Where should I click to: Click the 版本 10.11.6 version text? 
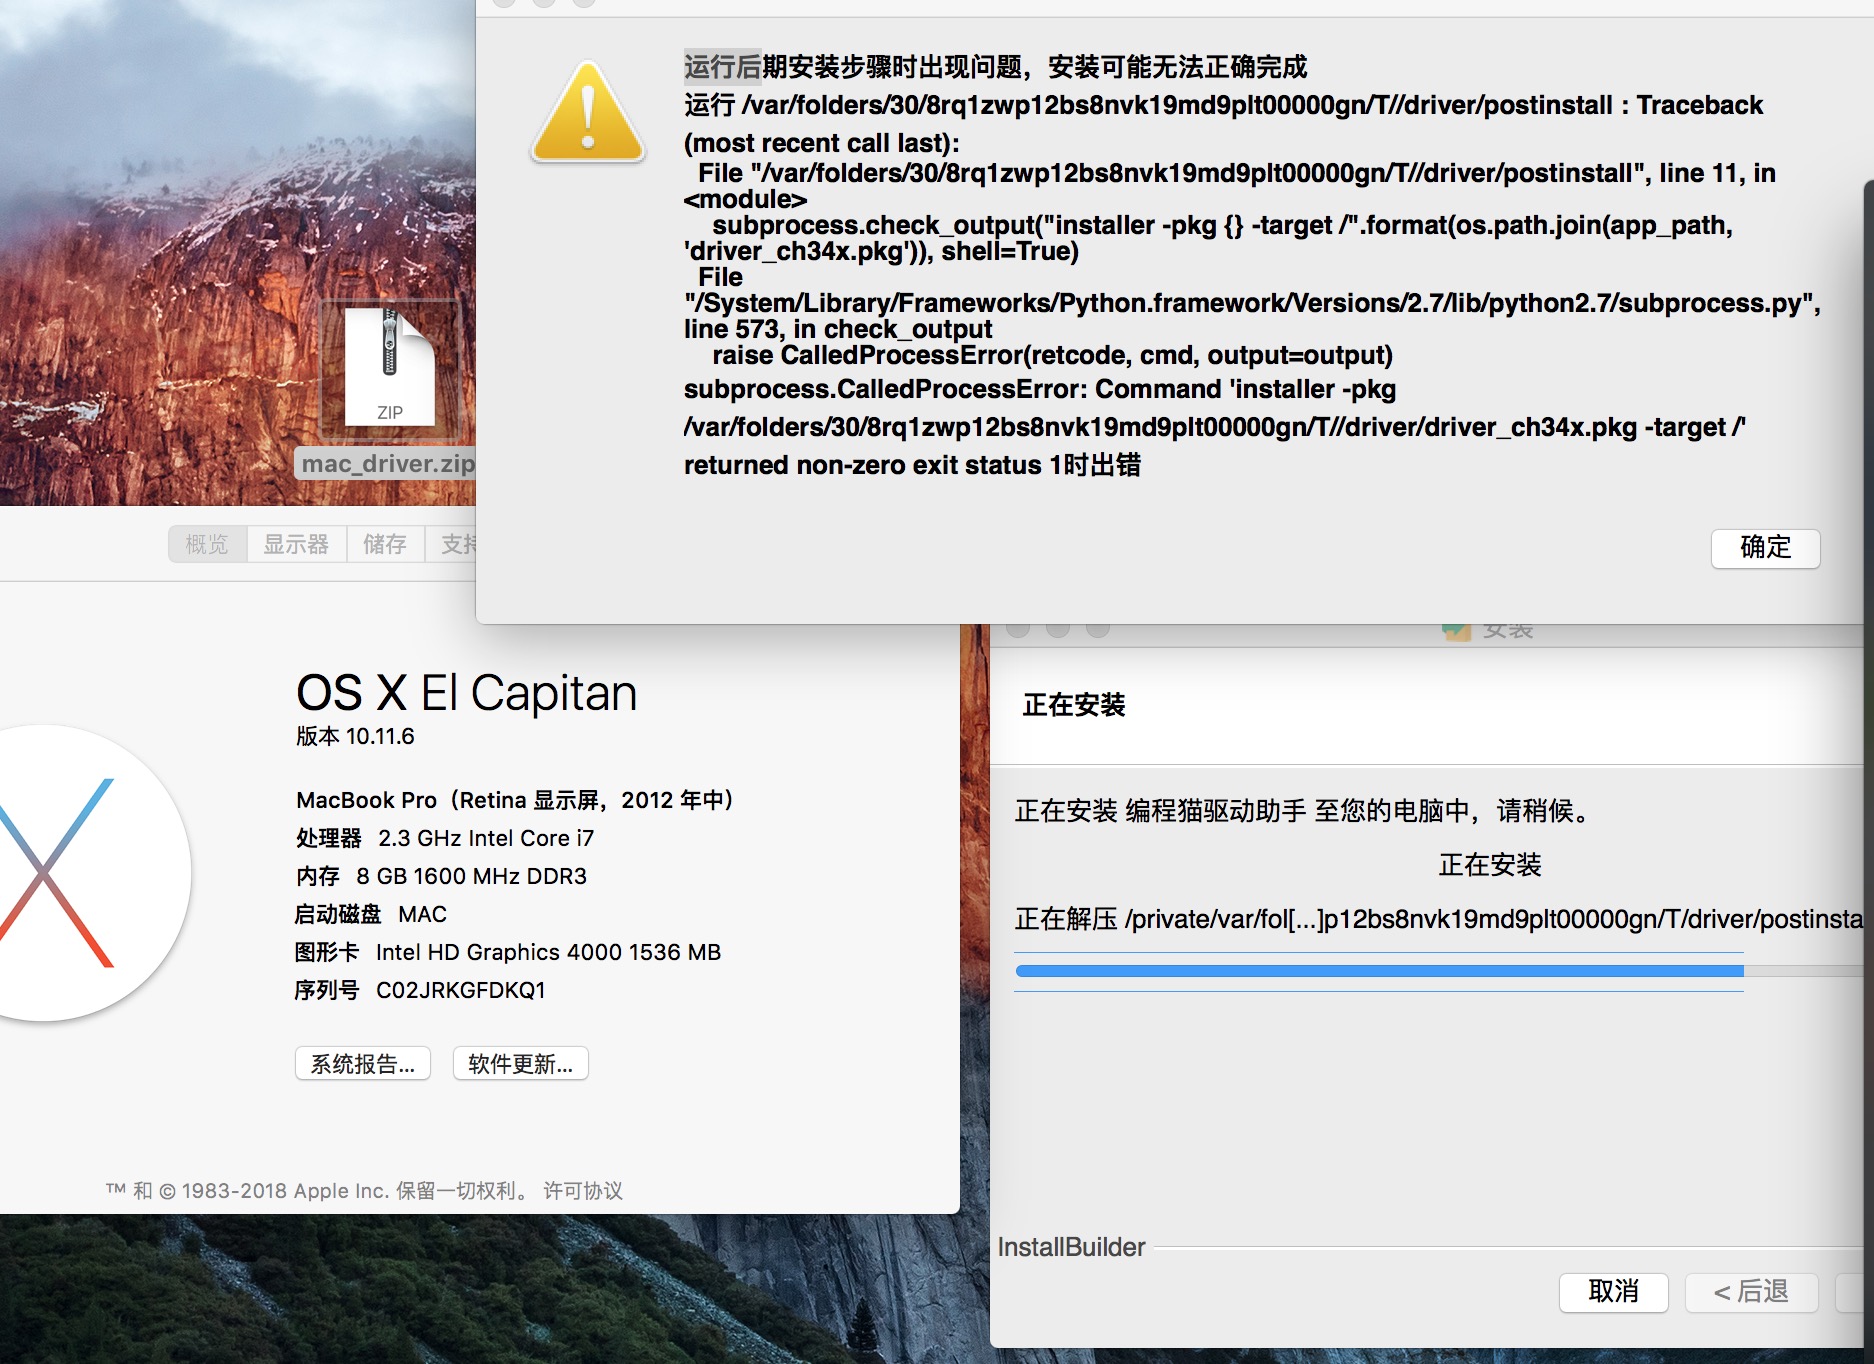(355, 737)
